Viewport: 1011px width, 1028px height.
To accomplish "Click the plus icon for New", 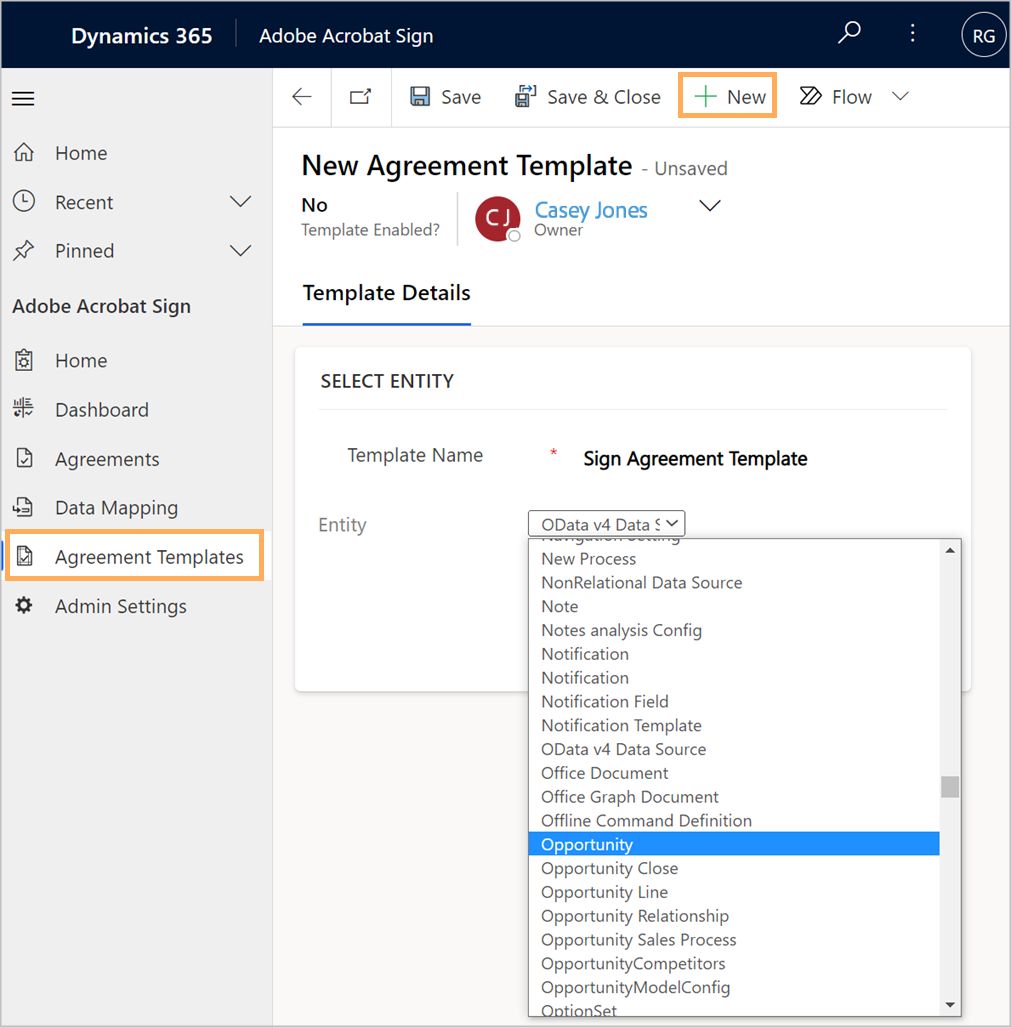I will (x=705, y=96).
